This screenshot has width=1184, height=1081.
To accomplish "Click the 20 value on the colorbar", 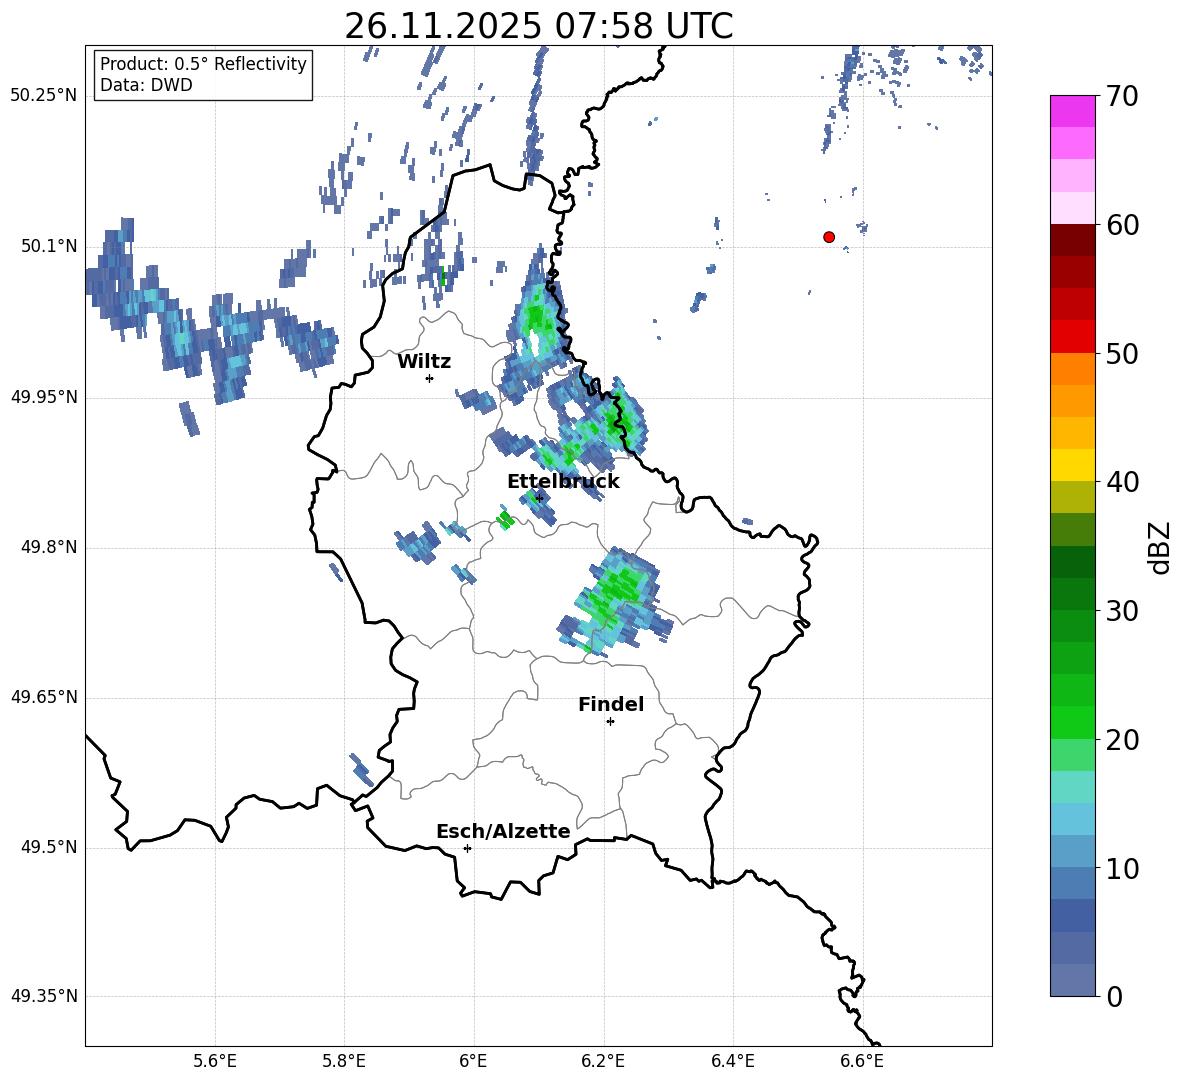I will pyautogui.click(x=1122, y=740).
